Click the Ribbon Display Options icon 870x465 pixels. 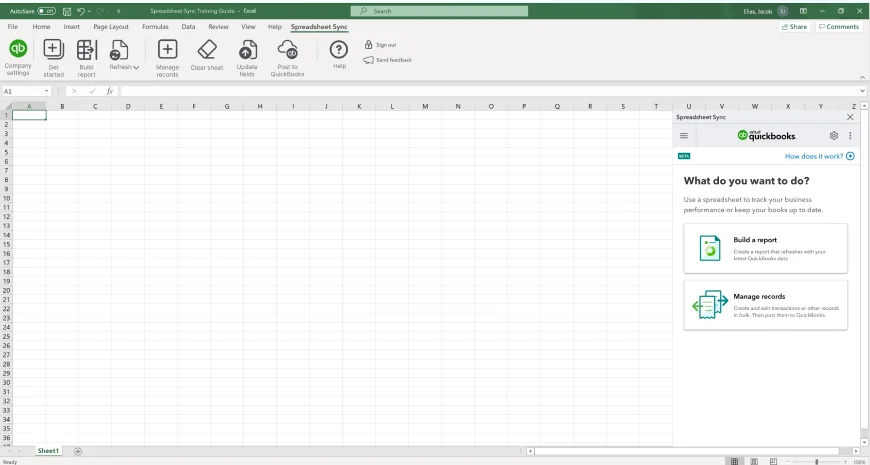point(803,11)
